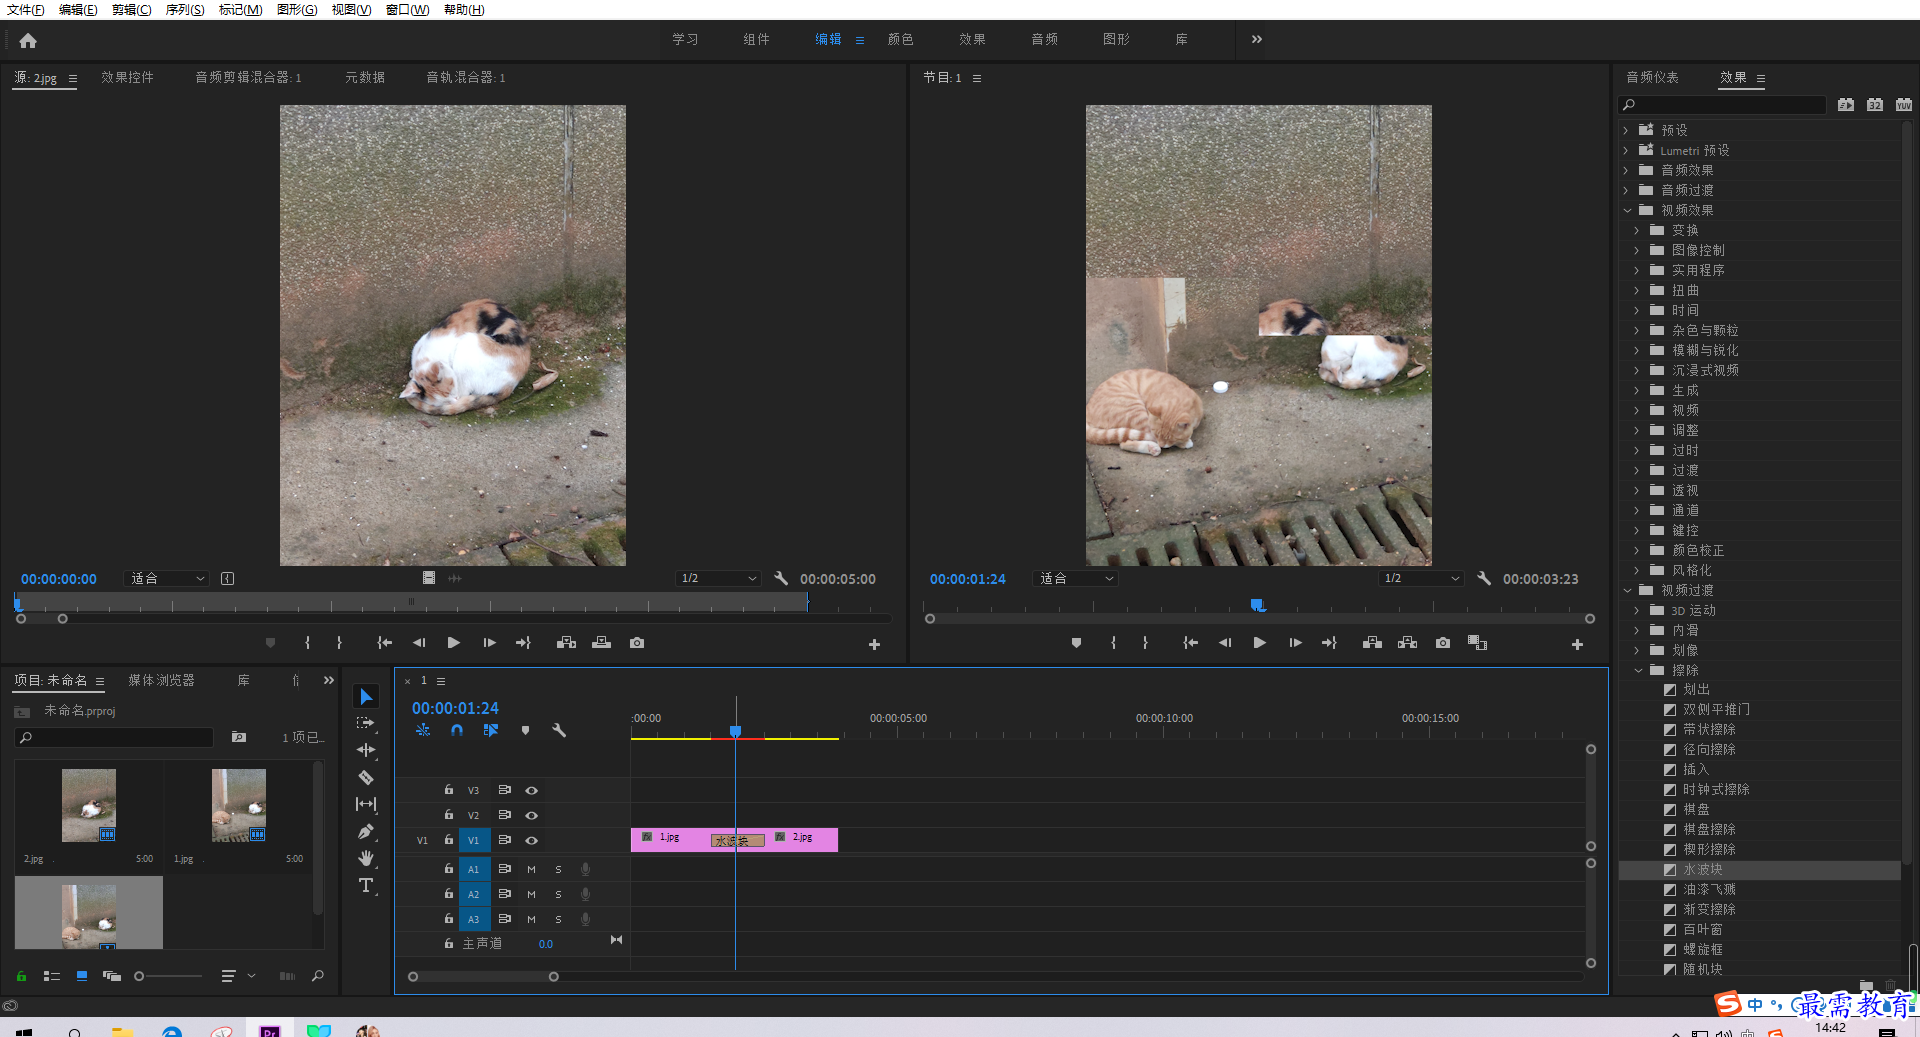1920x1037 pixels.
Task: Play the Program monitor preview
Action: pos(1260,643)
